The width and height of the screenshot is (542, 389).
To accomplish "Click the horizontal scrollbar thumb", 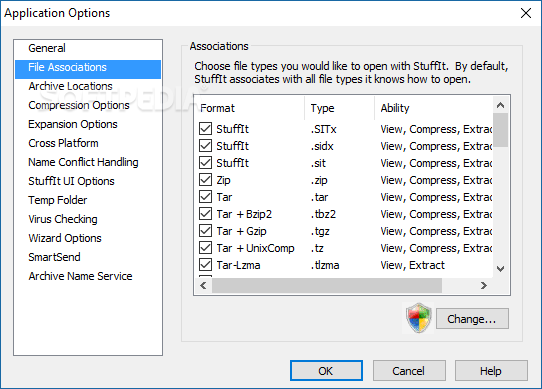I will coord(327,286).
